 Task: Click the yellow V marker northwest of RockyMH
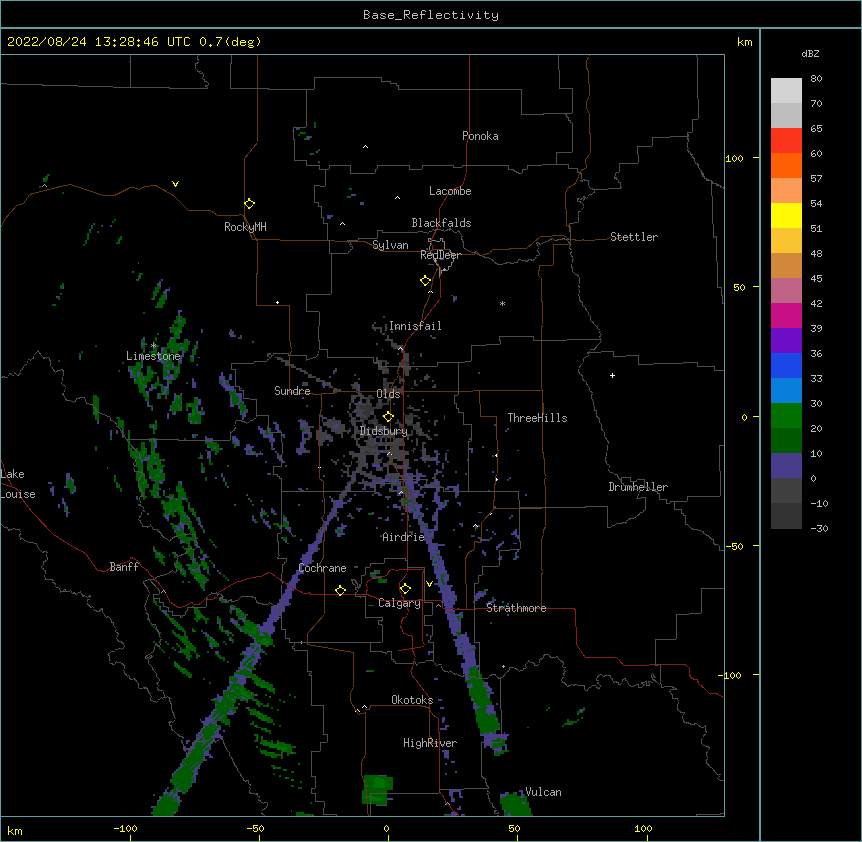coord(175,184)
